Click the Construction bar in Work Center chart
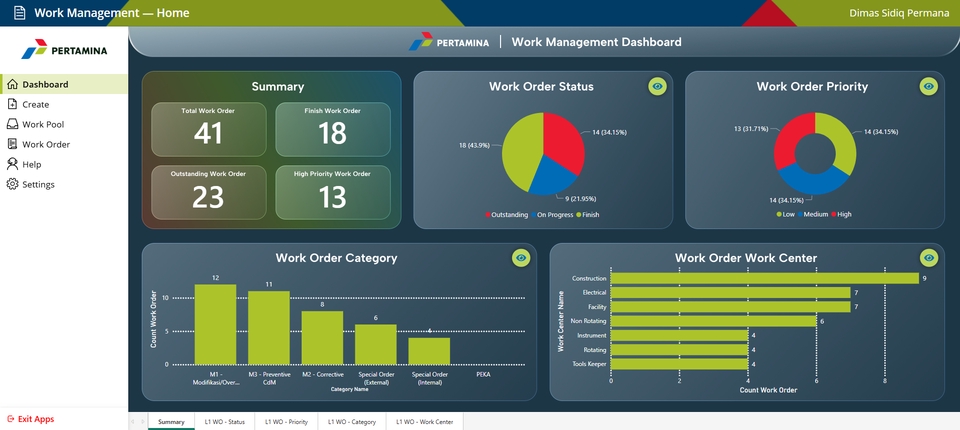Image resolution: width=960 pixels, height=430 pixels. (x=764, y=278)
